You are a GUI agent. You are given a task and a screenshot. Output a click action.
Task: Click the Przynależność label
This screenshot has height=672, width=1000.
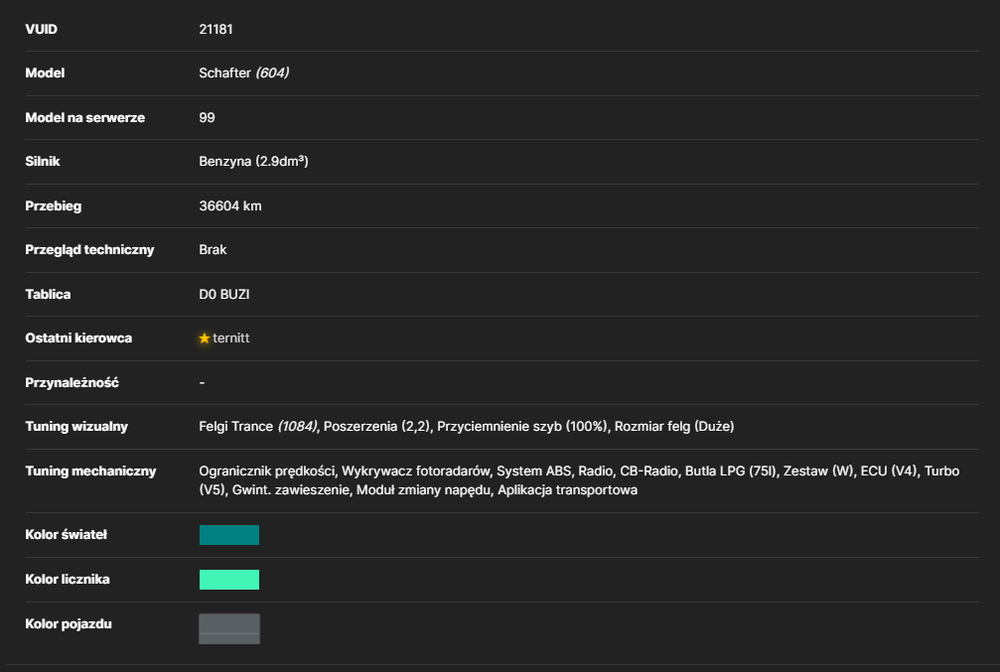click(71, 383)
